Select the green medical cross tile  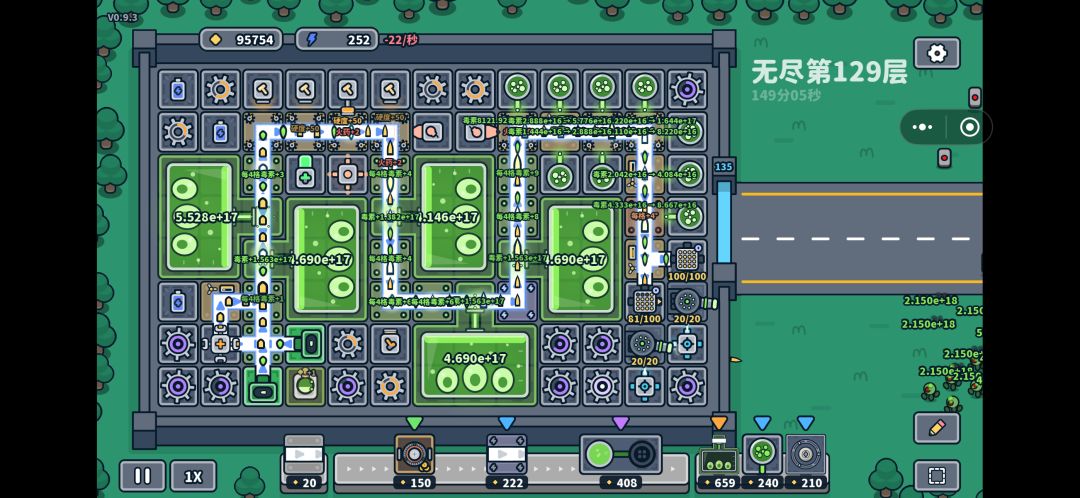(x=305, y=174)
